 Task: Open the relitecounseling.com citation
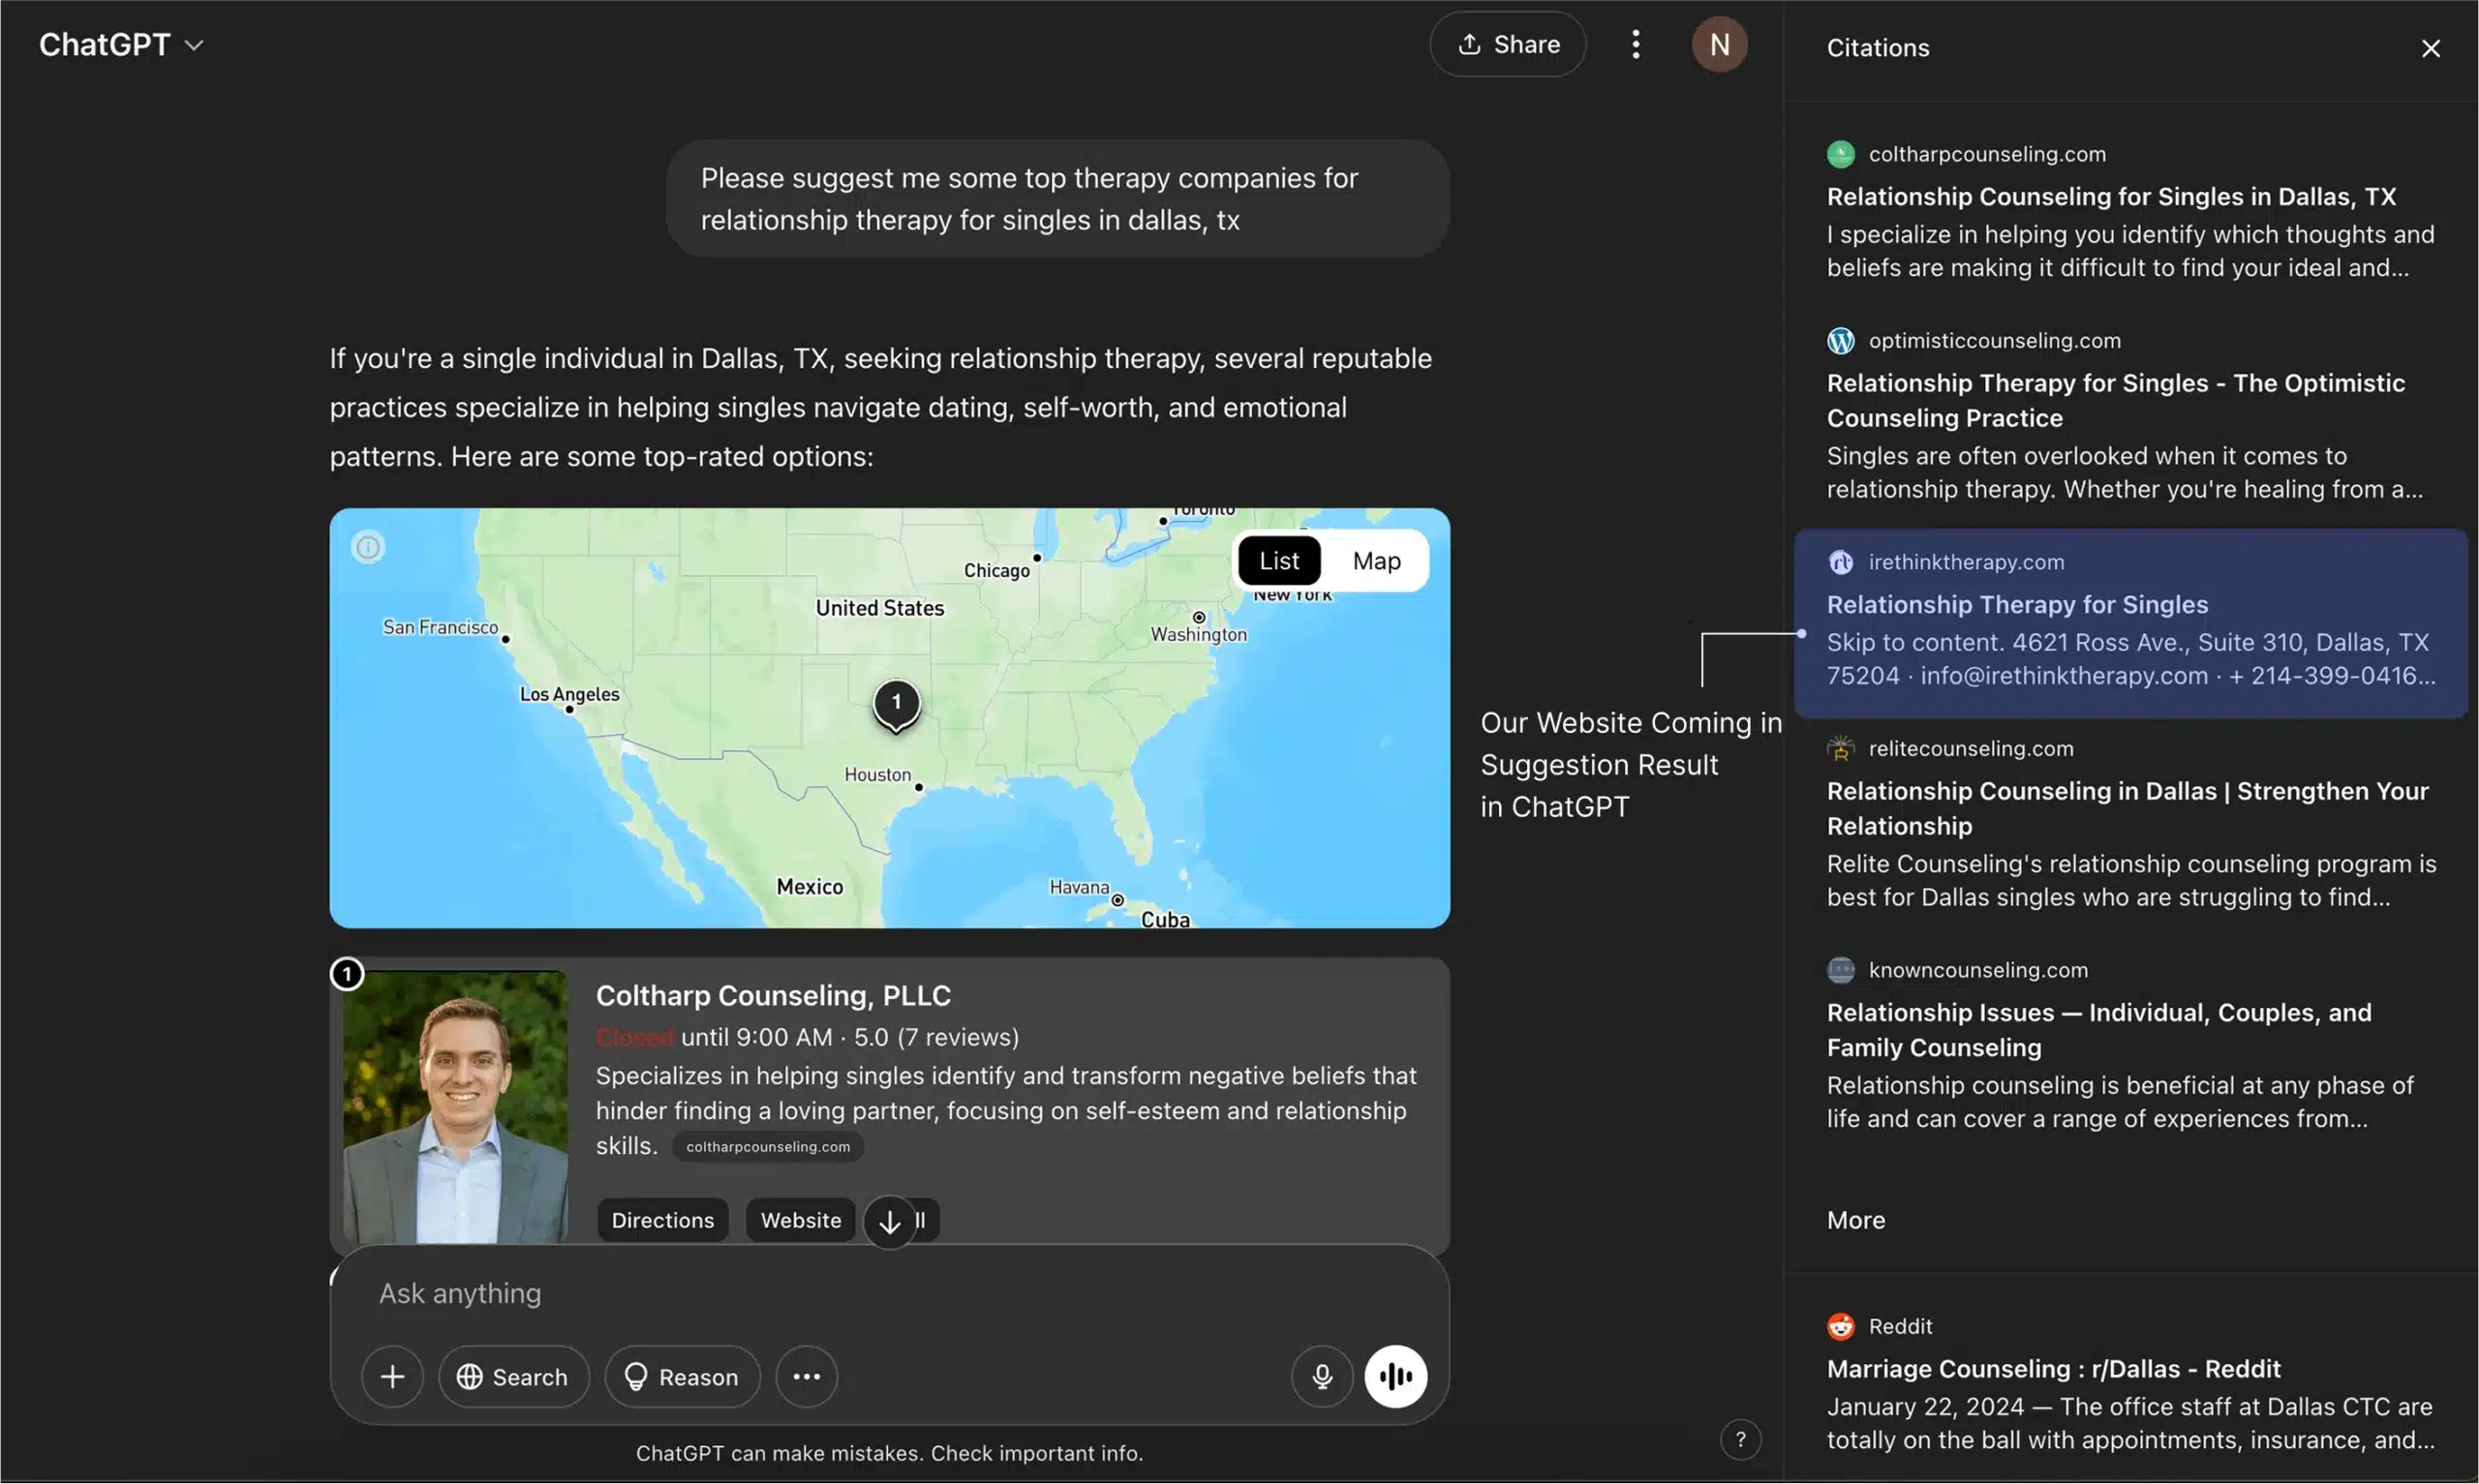[x=2130, y=823]
